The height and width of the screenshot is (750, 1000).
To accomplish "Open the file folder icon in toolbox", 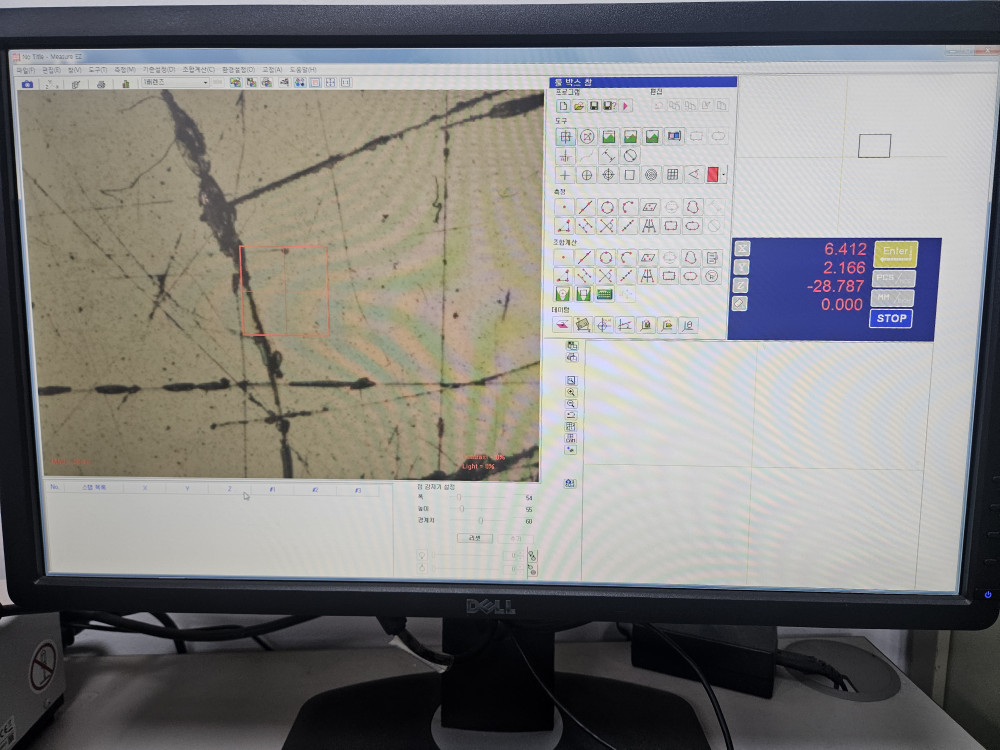I will [x=579, y=106].
